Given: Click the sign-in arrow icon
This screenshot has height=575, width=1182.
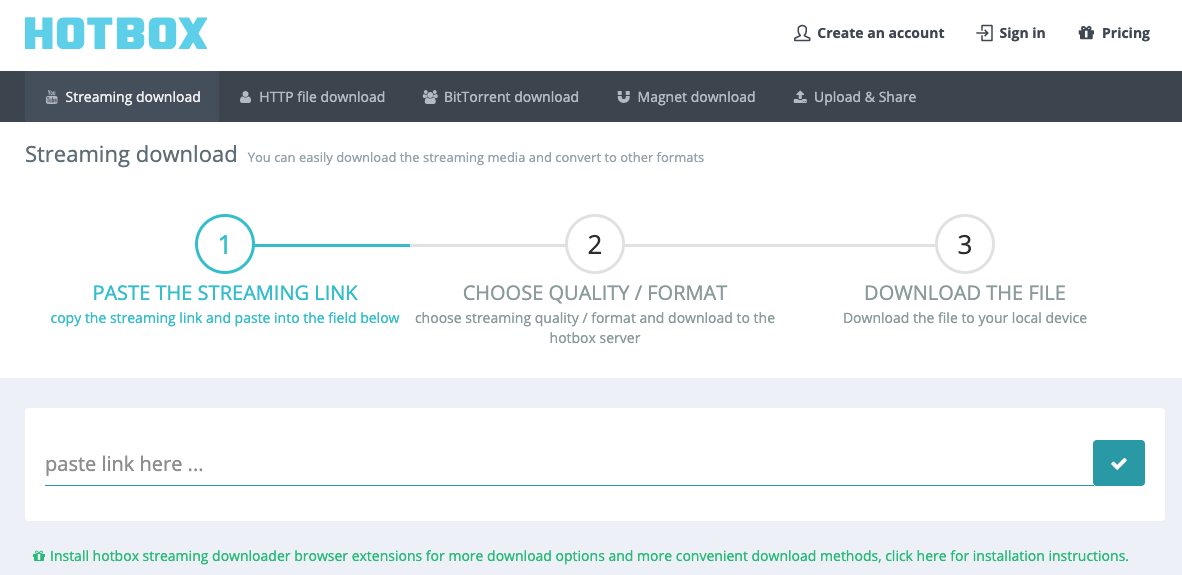Looking at the screenshot, I should point(984,33).
